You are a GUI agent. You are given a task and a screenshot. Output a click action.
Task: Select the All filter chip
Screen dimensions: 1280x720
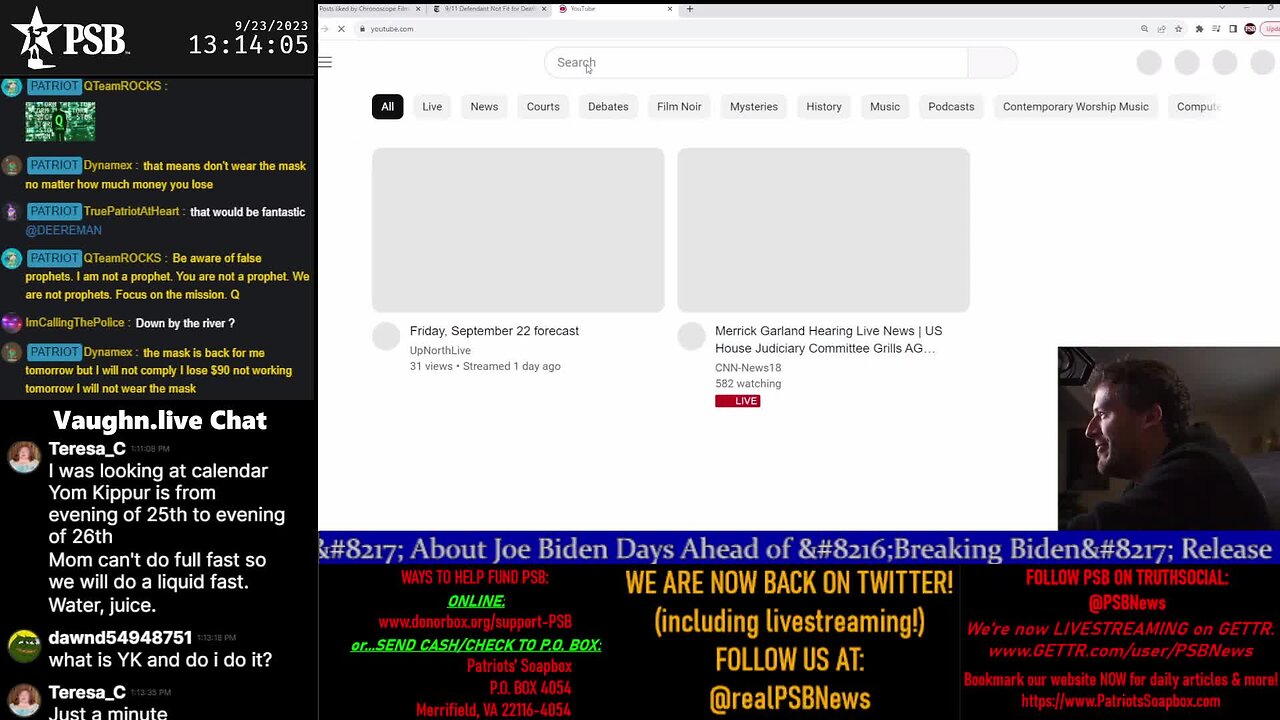(x=387, y=106)
